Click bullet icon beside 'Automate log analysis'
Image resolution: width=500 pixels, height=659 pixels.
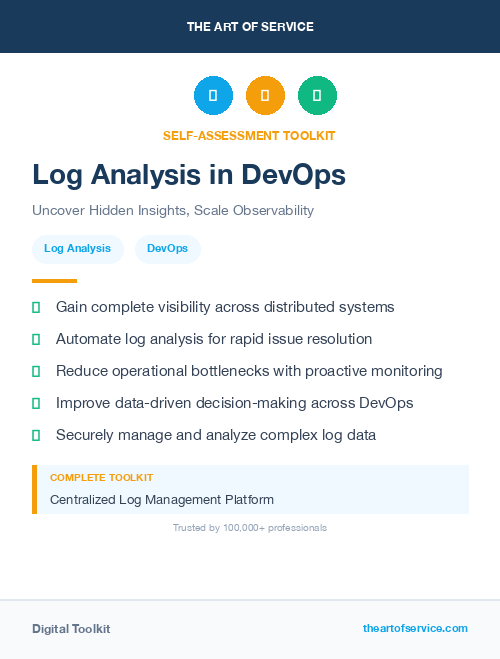point(36,340)
